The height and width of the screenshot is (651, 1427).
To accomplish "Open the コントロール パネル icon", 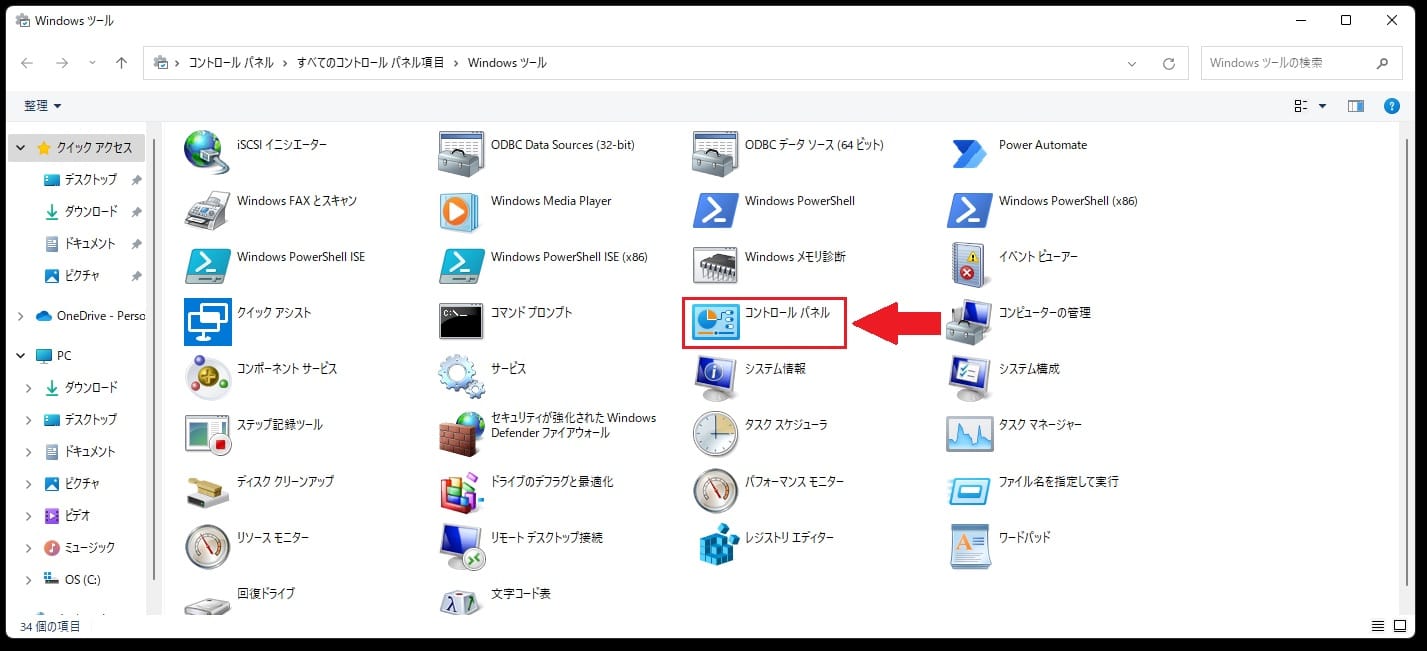I will pos(715,321).
